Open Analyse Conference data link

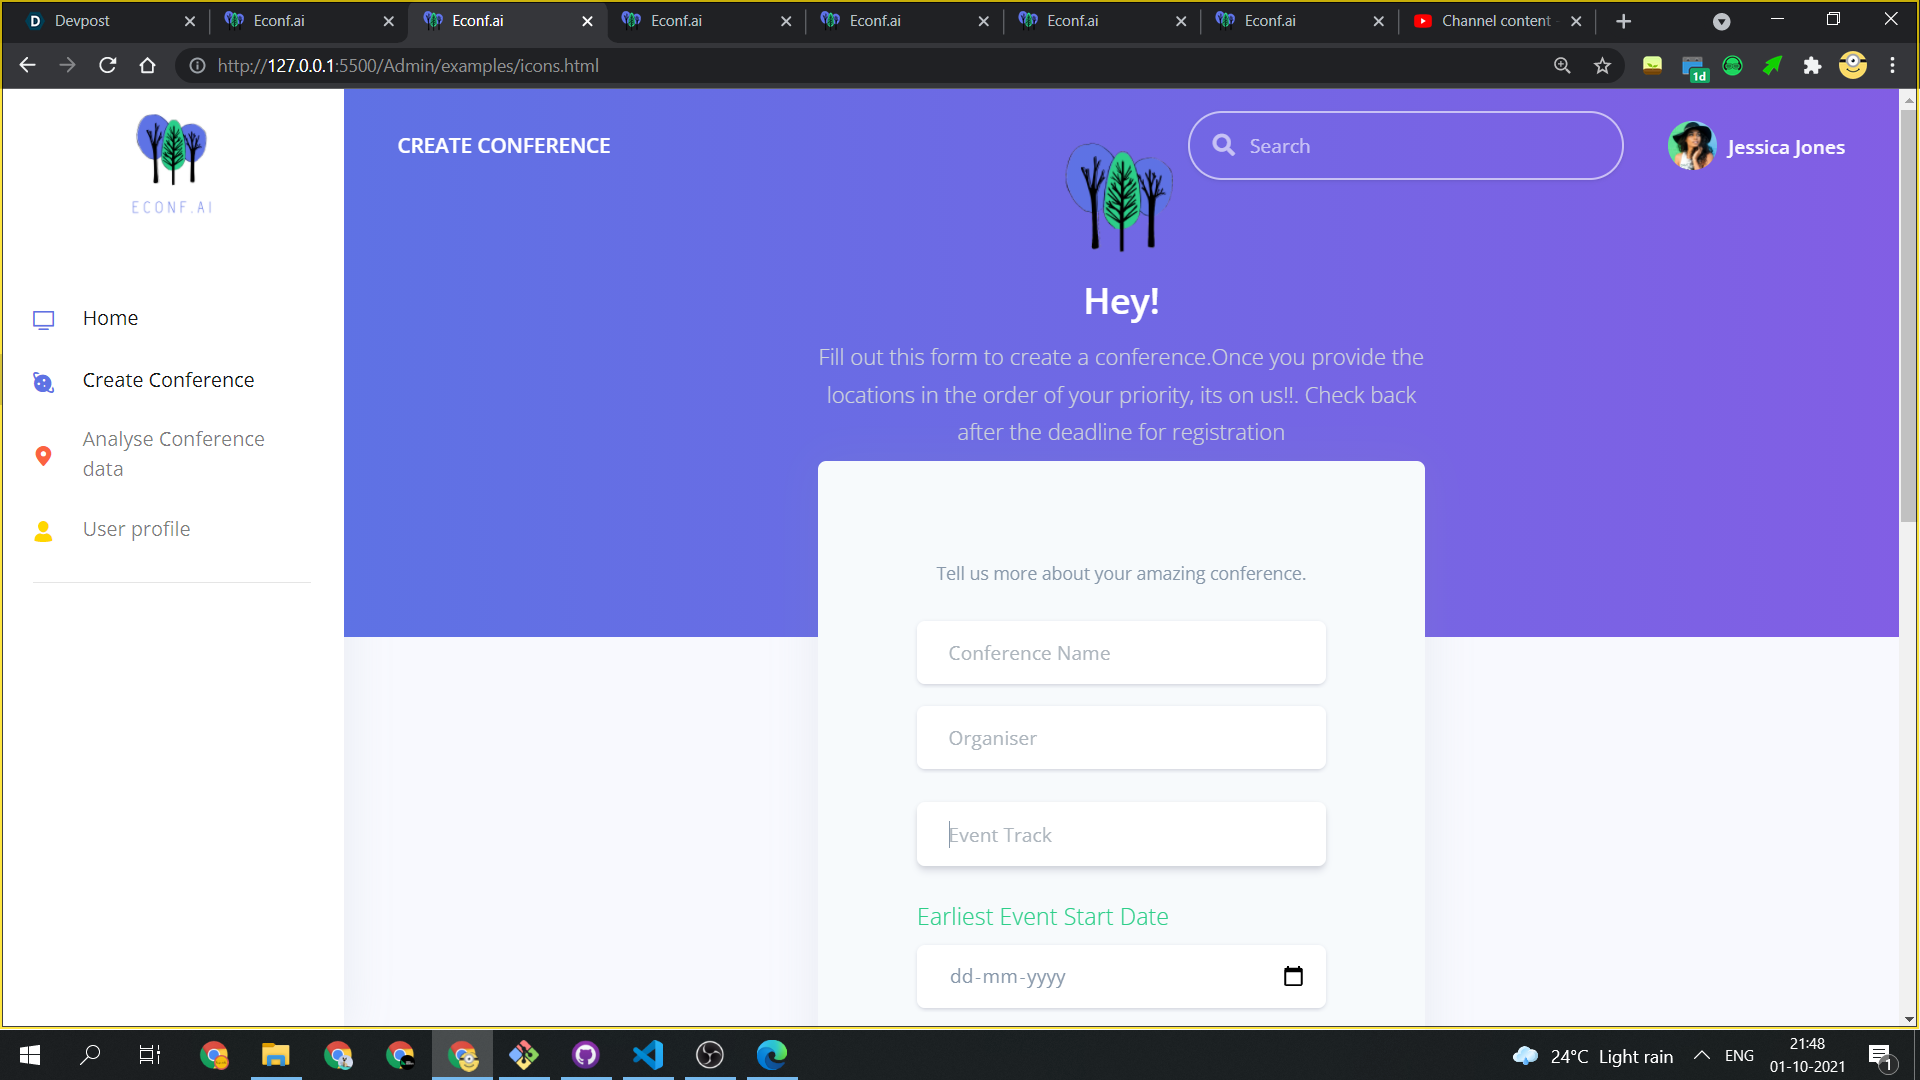[173, 454]
